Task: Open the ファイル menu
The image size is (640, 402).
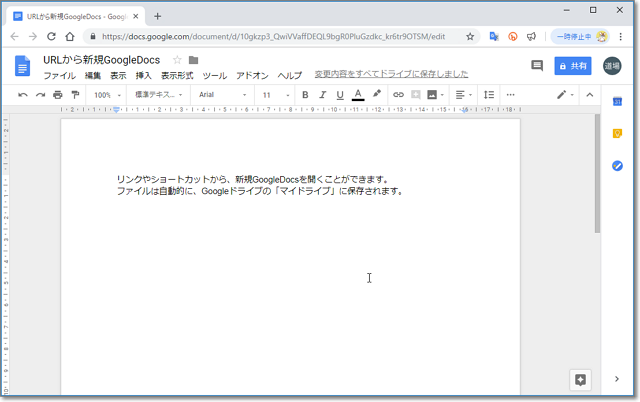Action: (59, 75)
